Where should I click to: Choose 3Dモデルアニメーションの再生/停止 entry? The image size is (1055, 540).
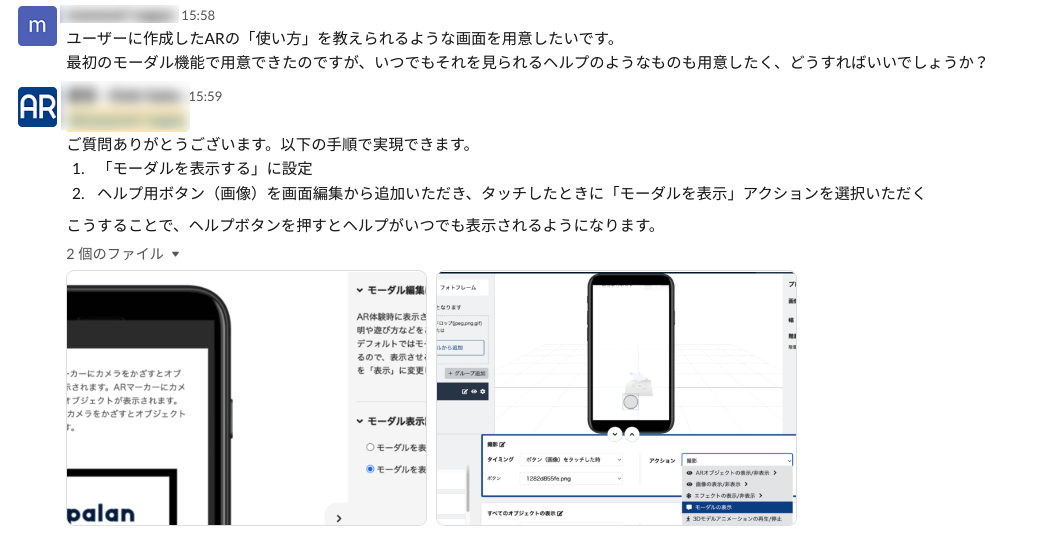click(x=737, y=518)
